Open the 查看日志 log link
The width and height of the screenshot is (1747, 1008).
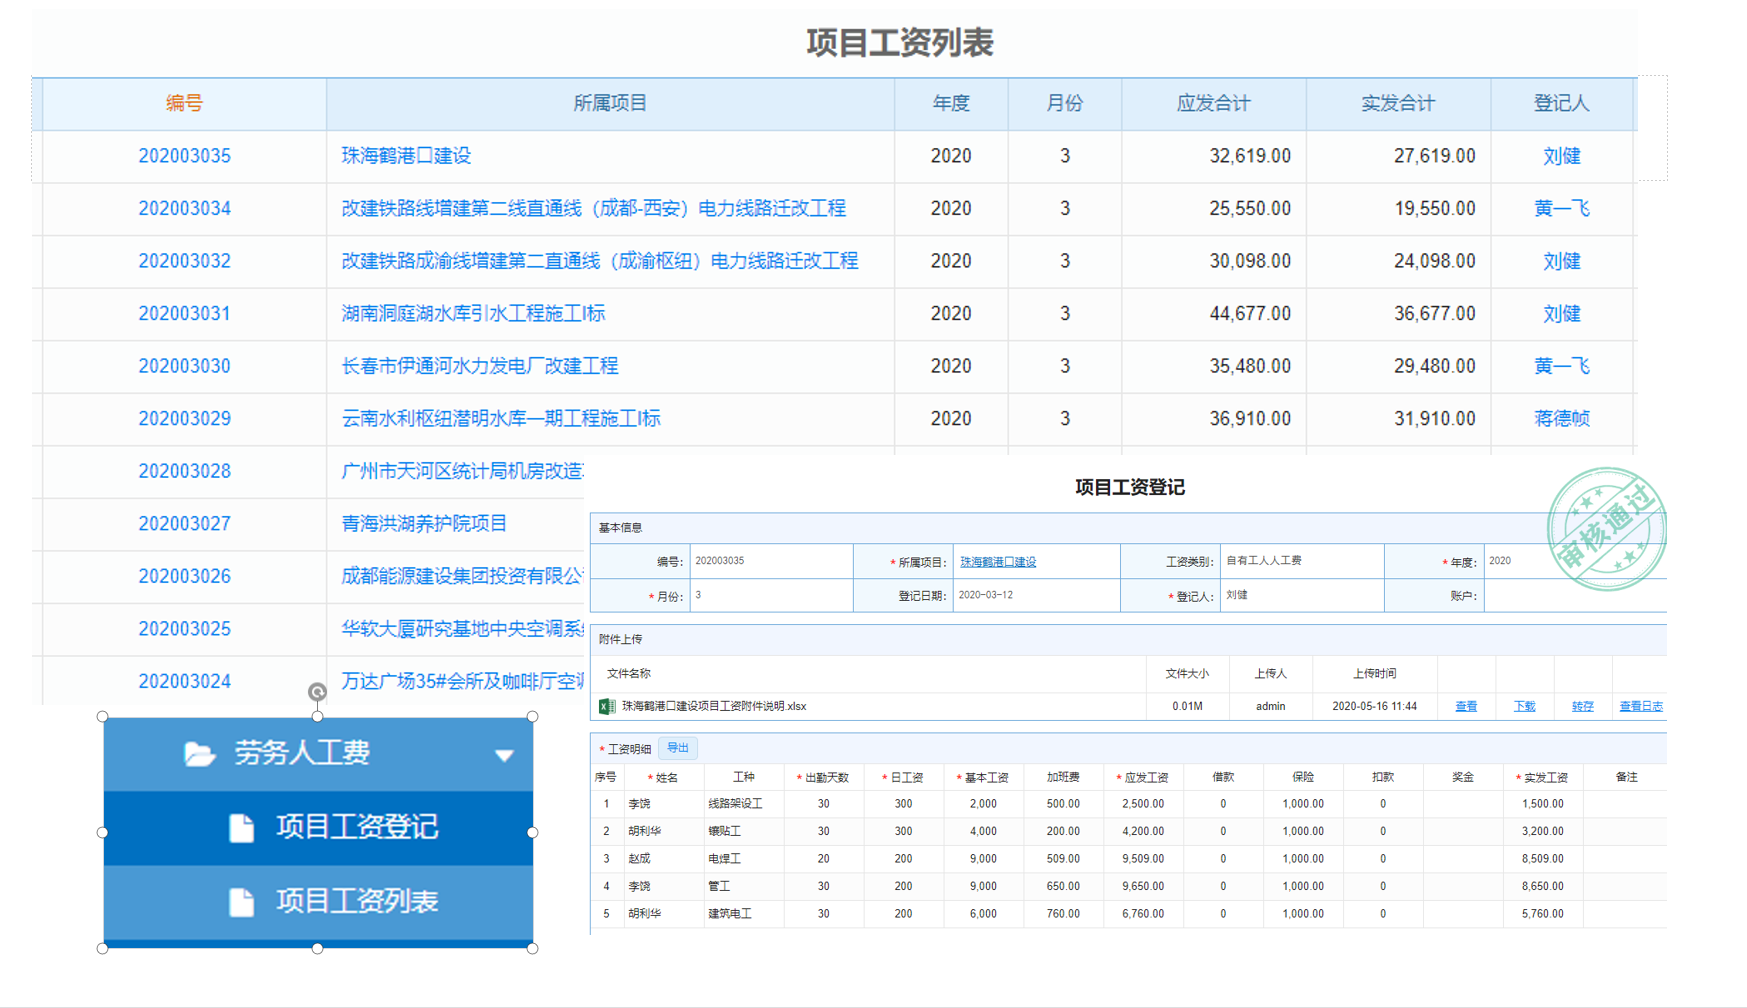pyautogui.click(x=1640, y=706)
